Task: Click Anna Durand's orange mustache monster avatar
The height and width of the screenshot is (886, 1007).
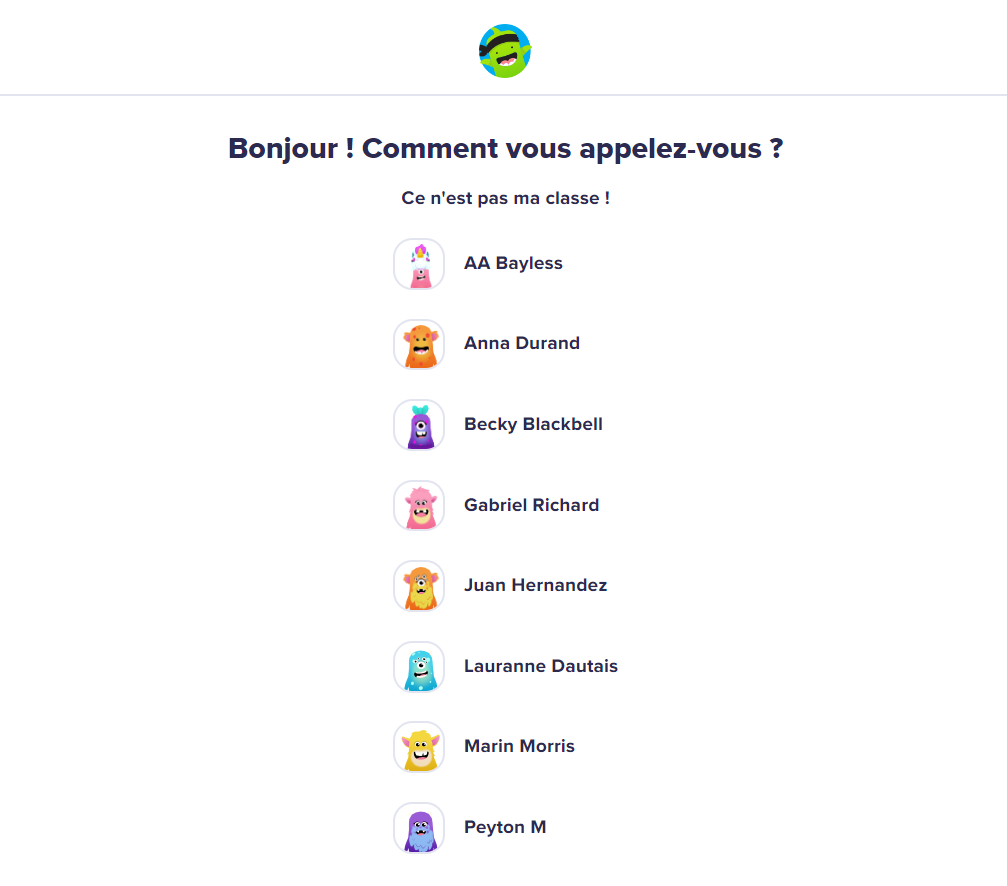Action: pos(419,344)
